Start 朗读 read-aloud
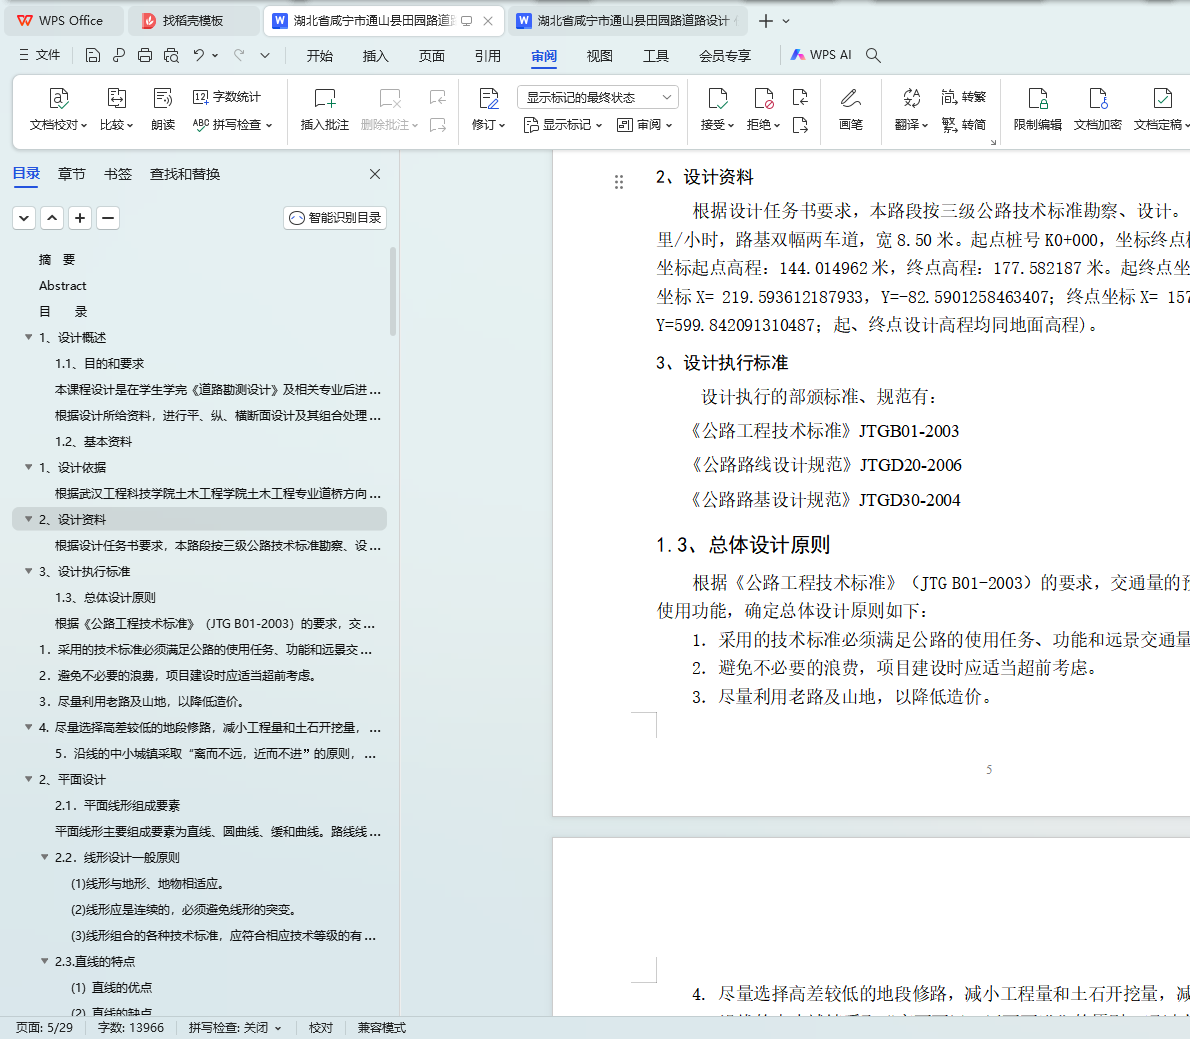This screenshot has height=1039, width=1190. point(162,109)
